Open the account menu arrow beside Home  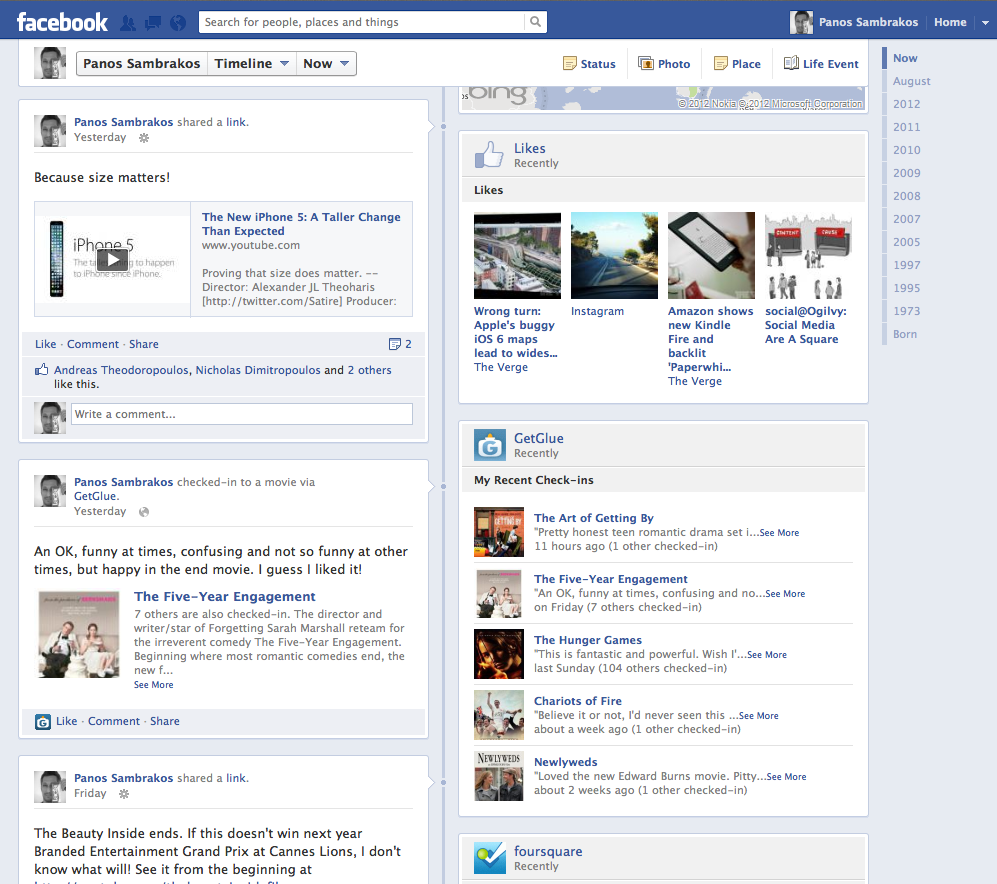click(985, 22)
